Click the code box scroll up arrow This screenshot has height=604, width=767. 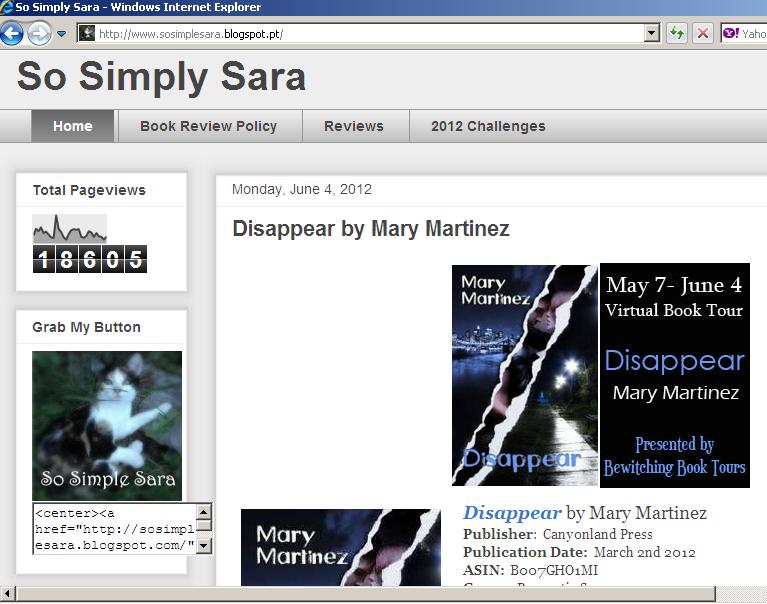(203, 512)
